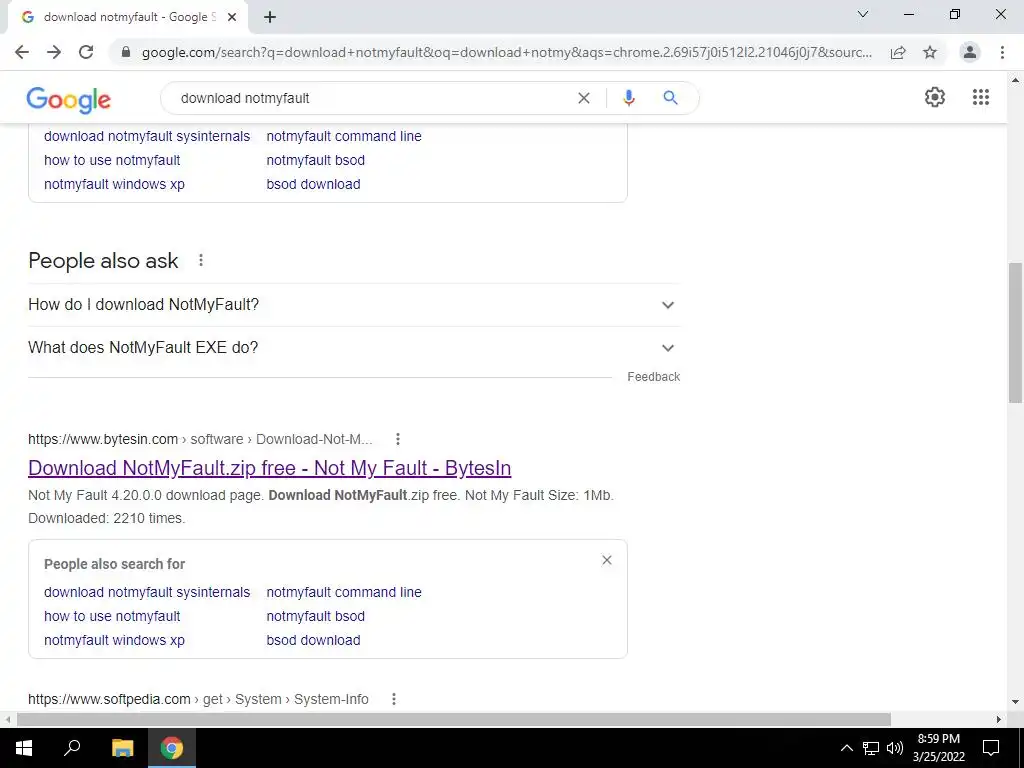Open more options for softpedia.com result
This screenshot has height=768, width=1024.
394,699
